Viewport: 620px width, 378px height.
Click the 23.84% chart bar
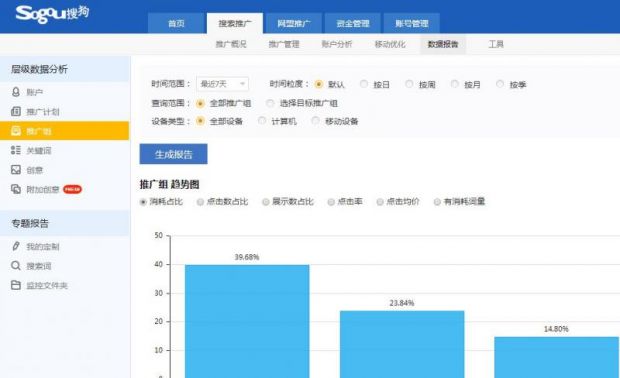(402, 344)
